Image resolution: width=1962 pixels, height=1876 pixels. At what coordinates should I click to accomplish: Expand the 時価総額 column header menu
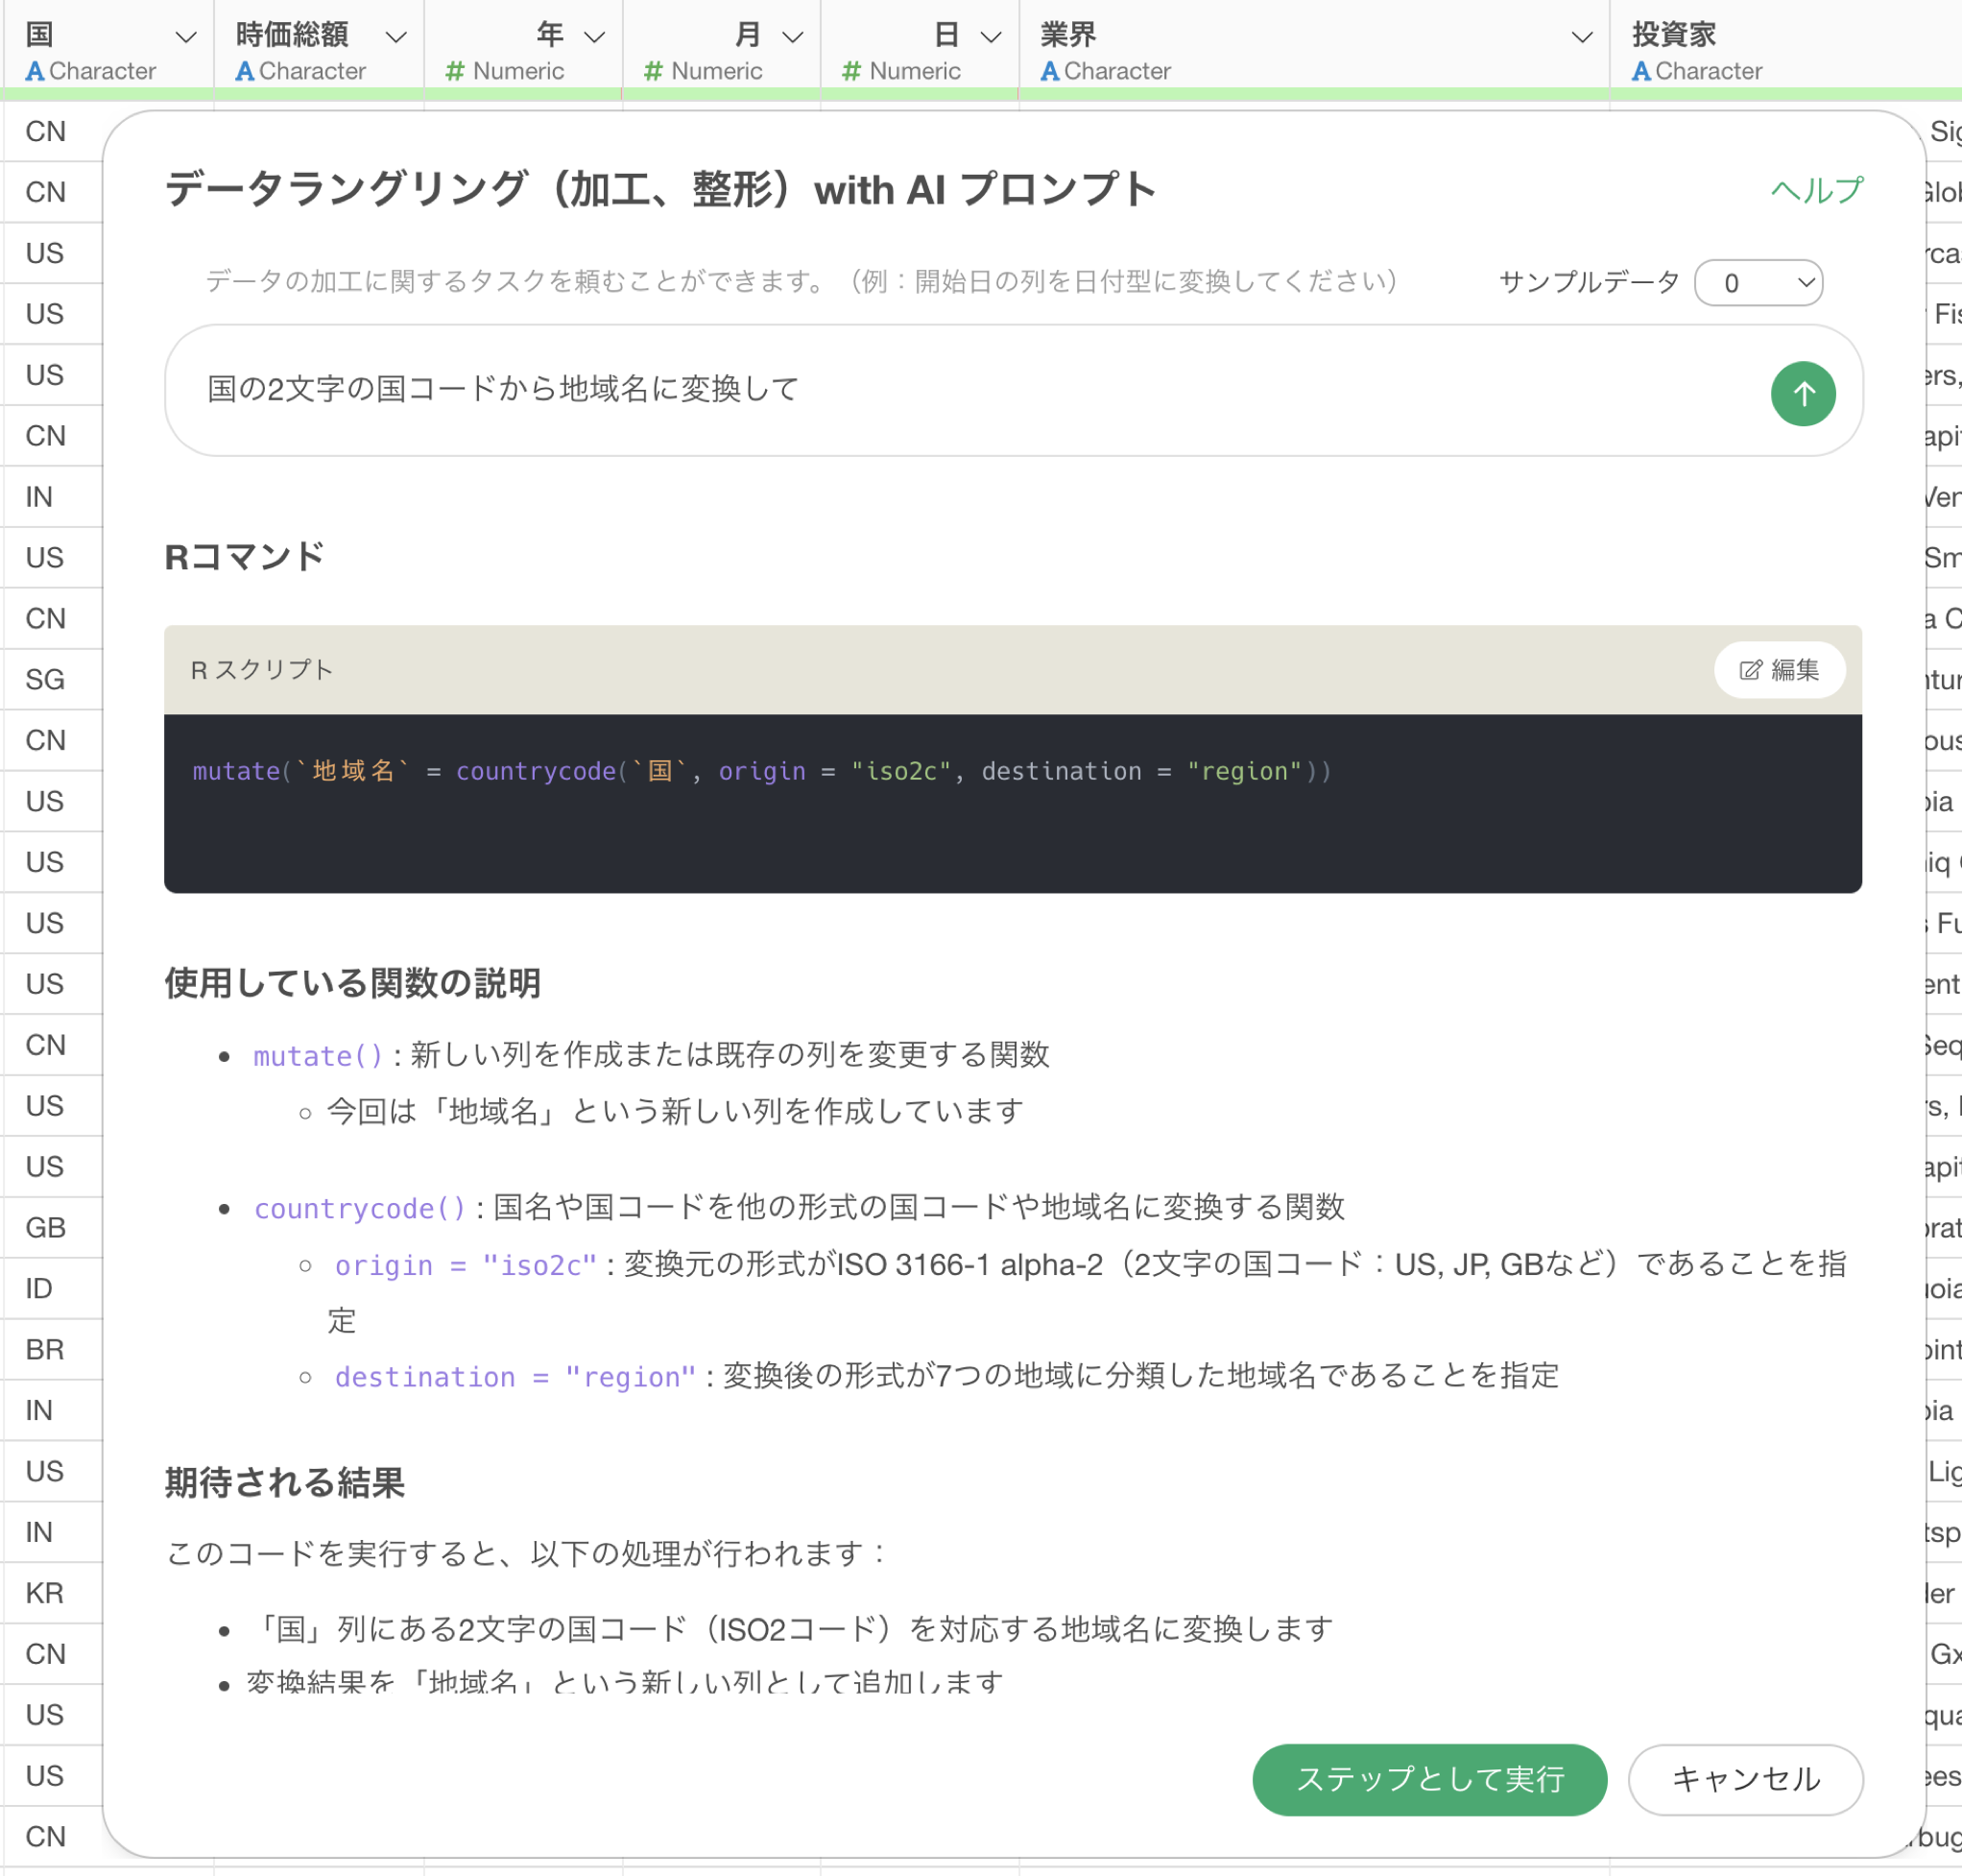coord(396,37)
